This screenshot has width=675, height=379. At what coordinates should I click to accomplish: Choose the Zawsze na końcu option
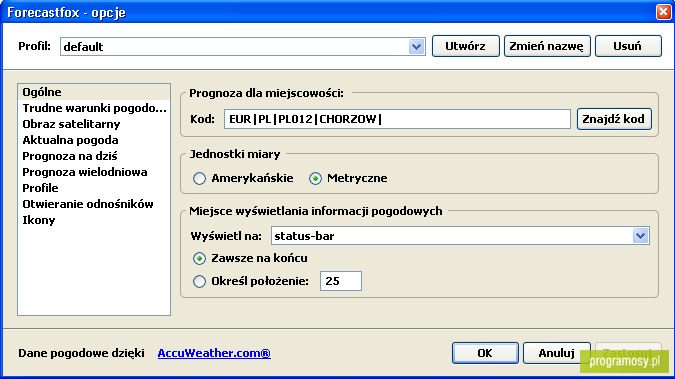click(199, 258)
